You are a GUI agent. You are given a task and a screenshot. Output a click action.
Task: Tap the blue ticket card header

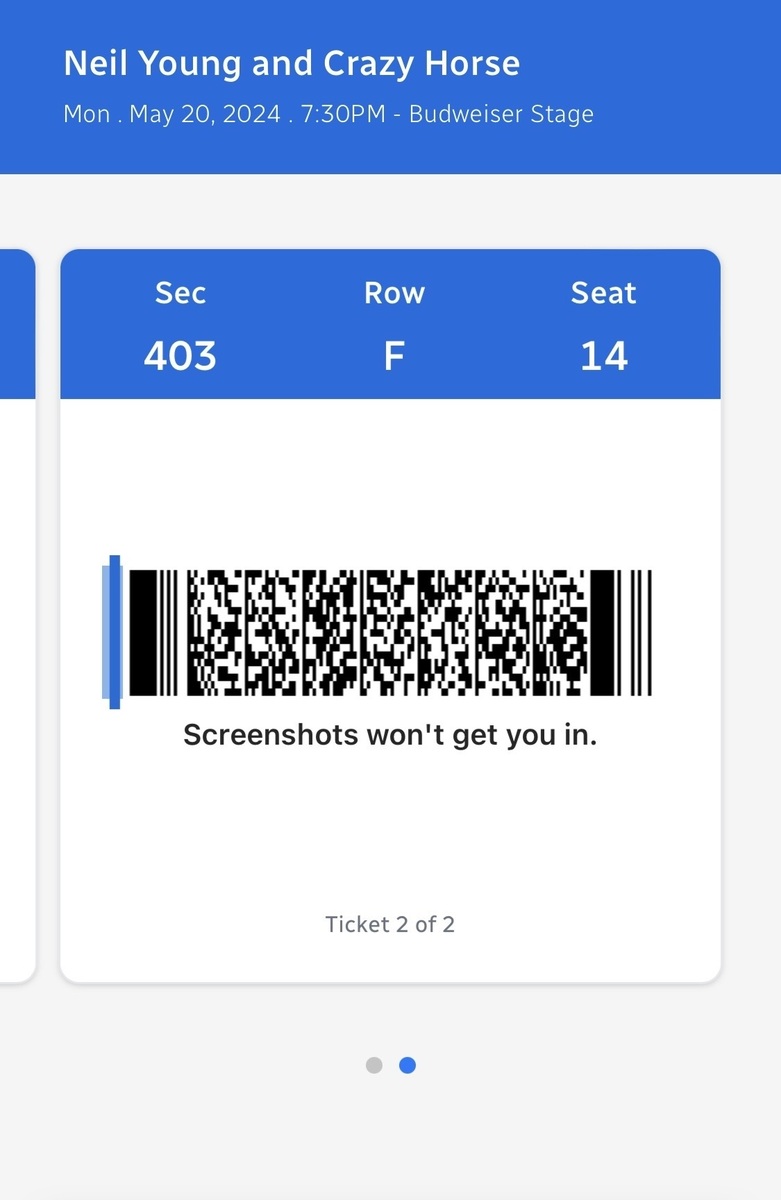click(390, 324)
